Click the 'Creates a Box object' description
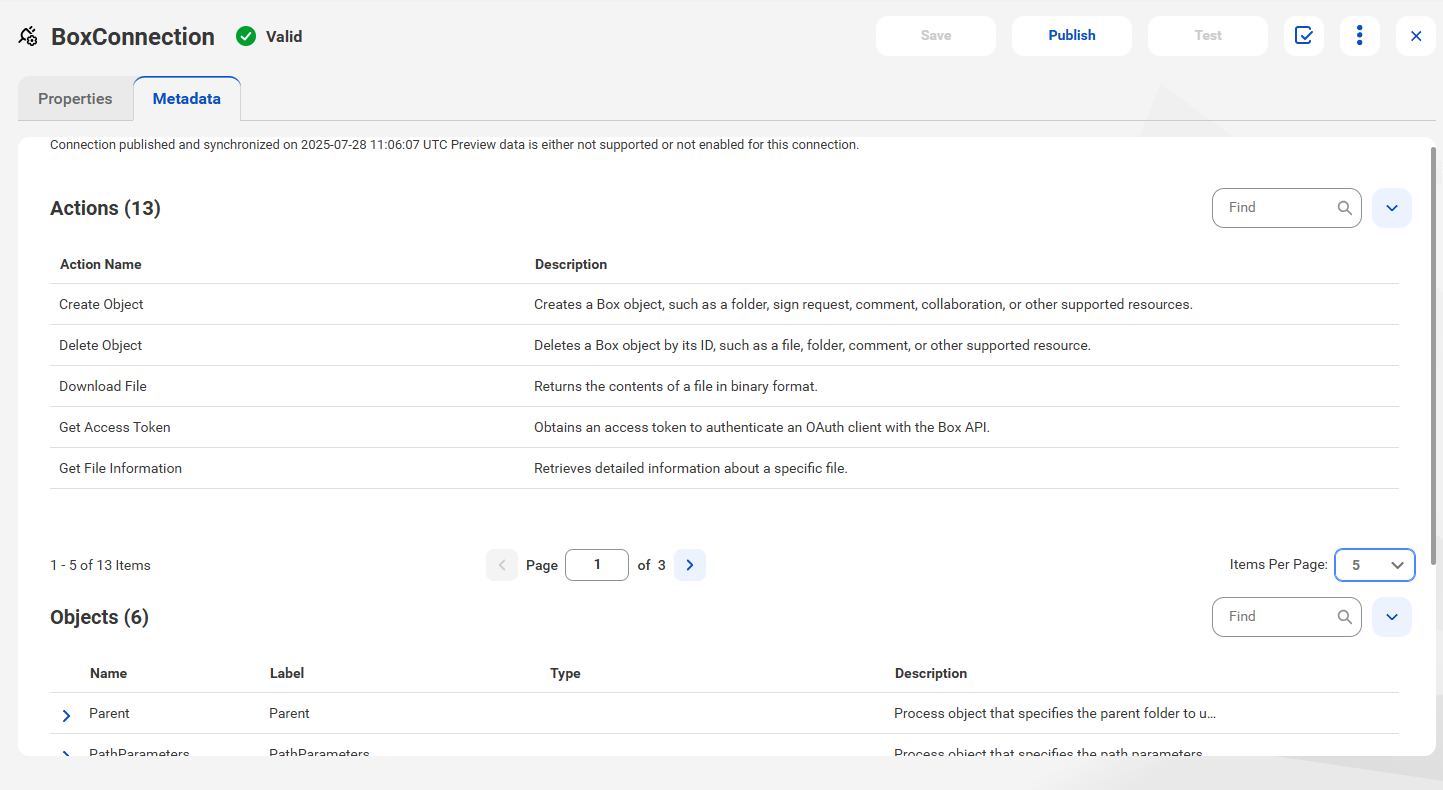The image size is (1443, 790). tap(863, 304)
